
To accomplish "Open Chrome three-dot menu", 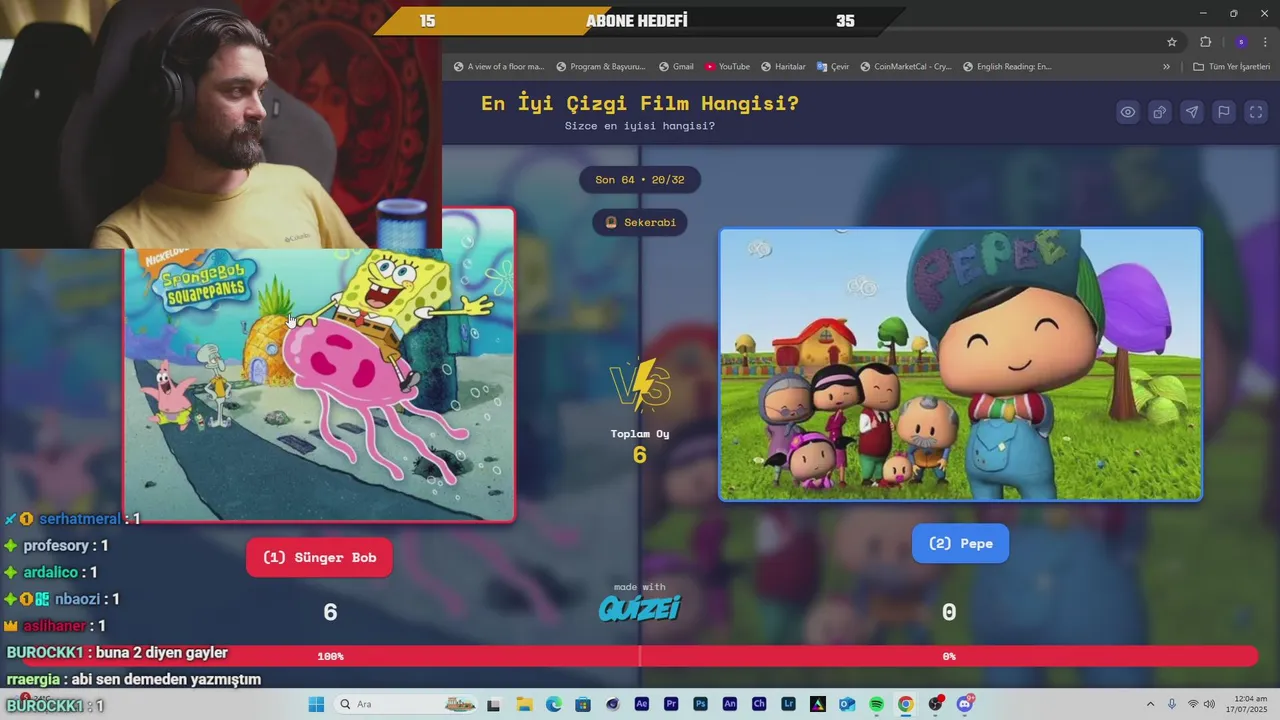I will click(1266, 42).
